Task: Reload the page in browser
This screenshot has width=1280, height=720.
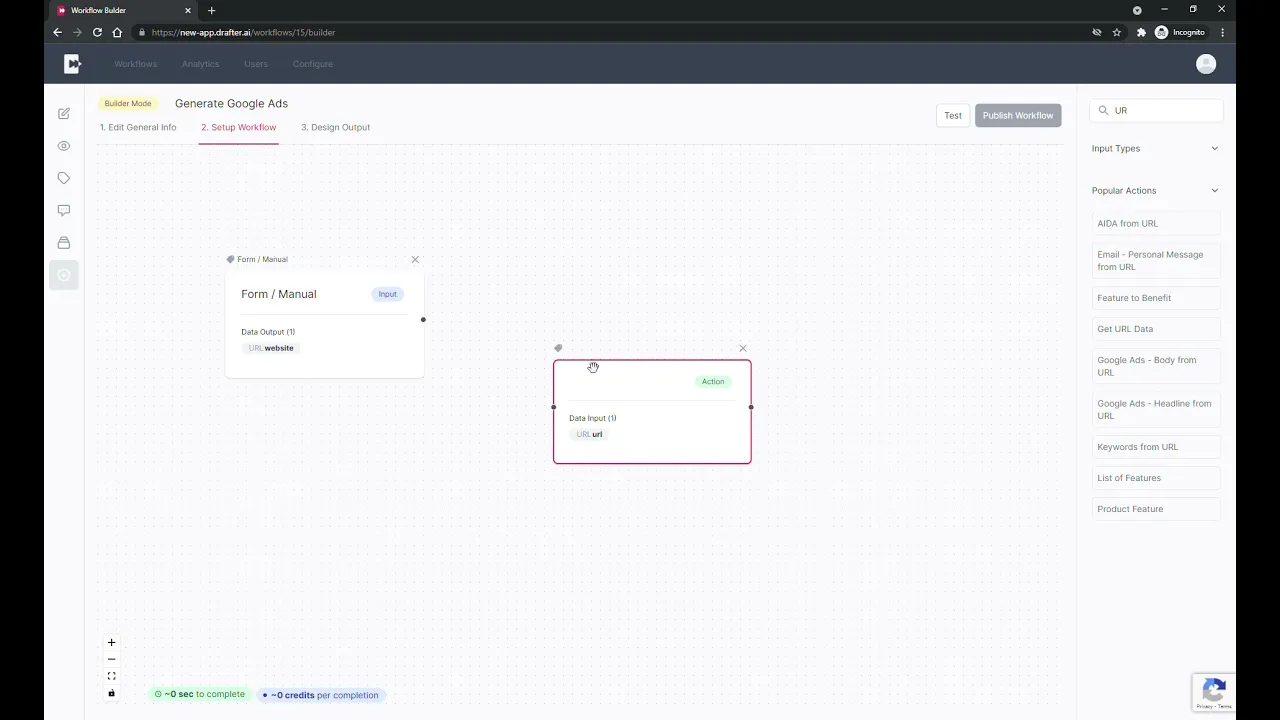Action: click(x=97, y=32)
